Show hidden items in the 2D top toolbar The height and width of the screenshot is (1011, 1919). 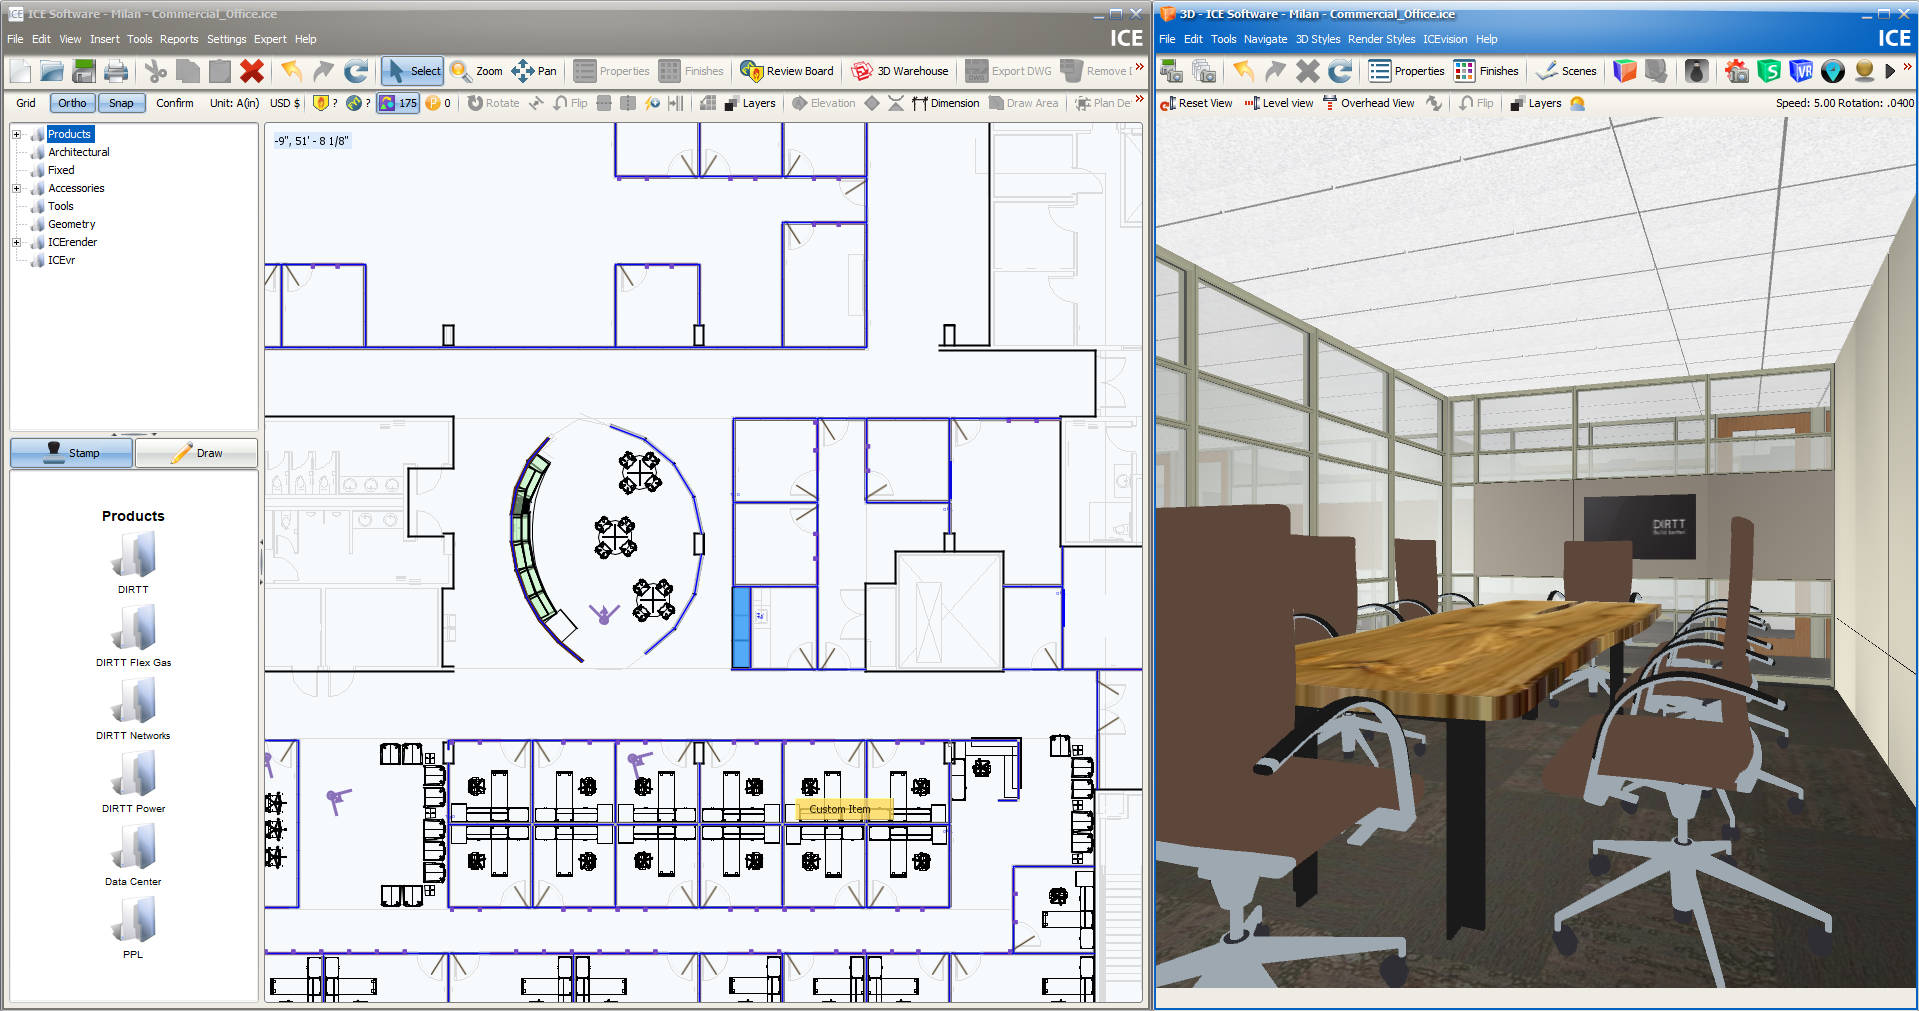click(1139, 67)
